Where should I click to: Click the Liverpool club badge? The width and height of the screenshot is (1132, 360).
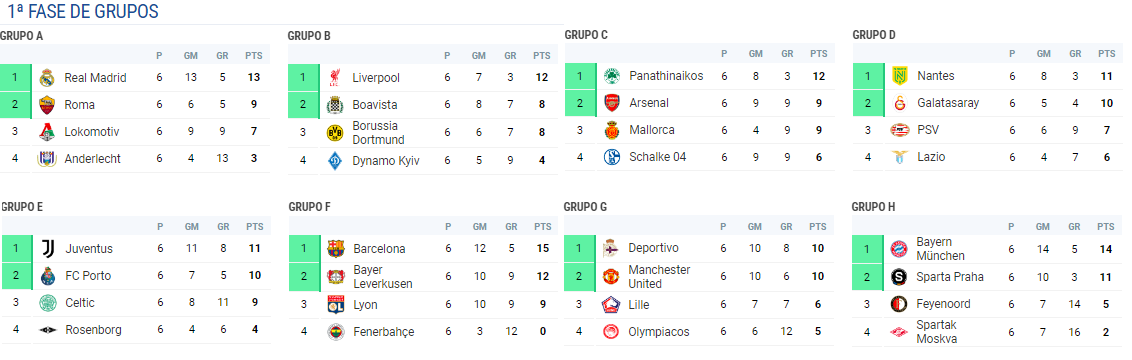335,78
